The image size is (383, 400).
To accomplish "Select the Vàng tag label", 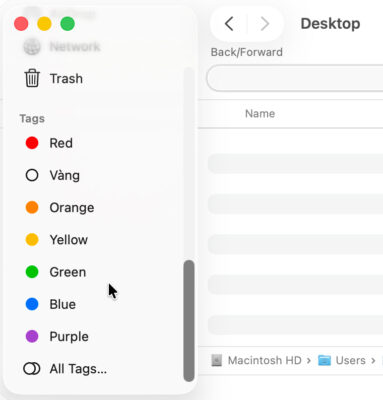I will [x=64, y=175].
